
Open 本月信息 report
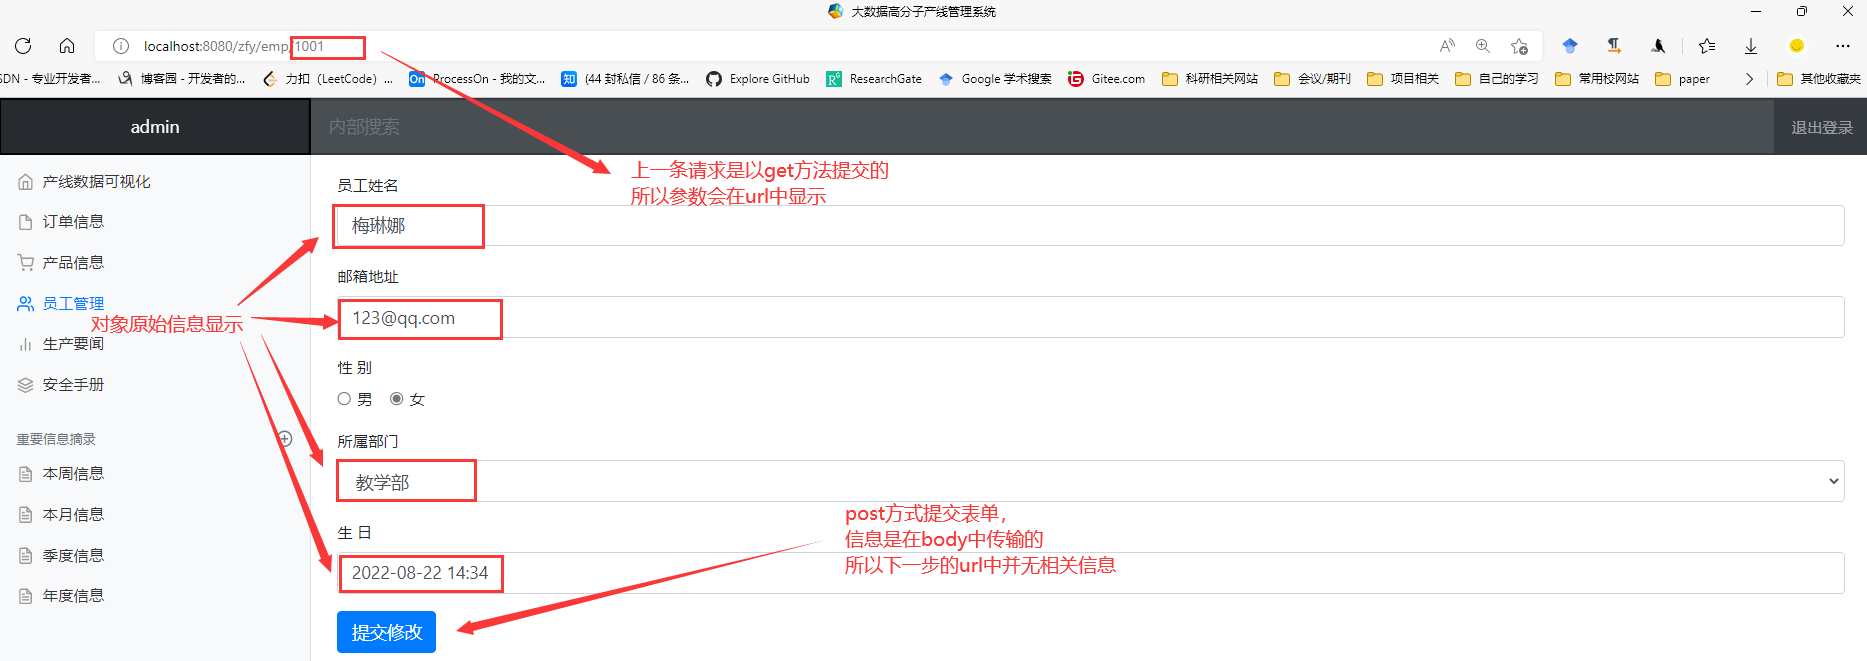pos(73,515)
